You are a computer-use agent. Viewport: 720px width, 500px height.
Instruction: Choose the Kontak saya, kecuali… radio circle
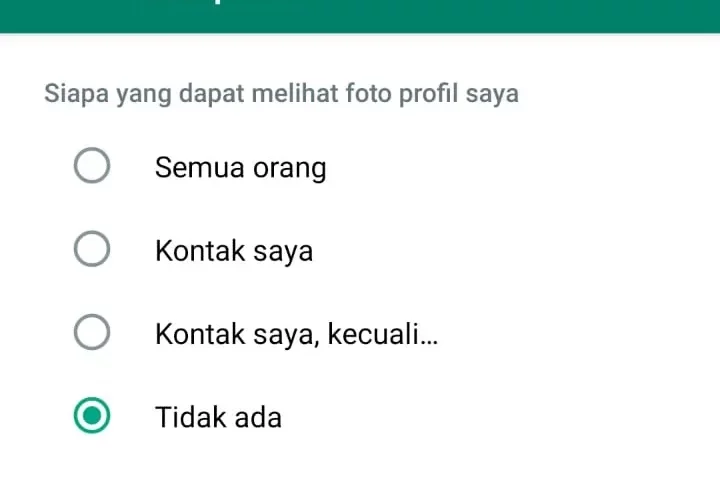pos(92,332)
